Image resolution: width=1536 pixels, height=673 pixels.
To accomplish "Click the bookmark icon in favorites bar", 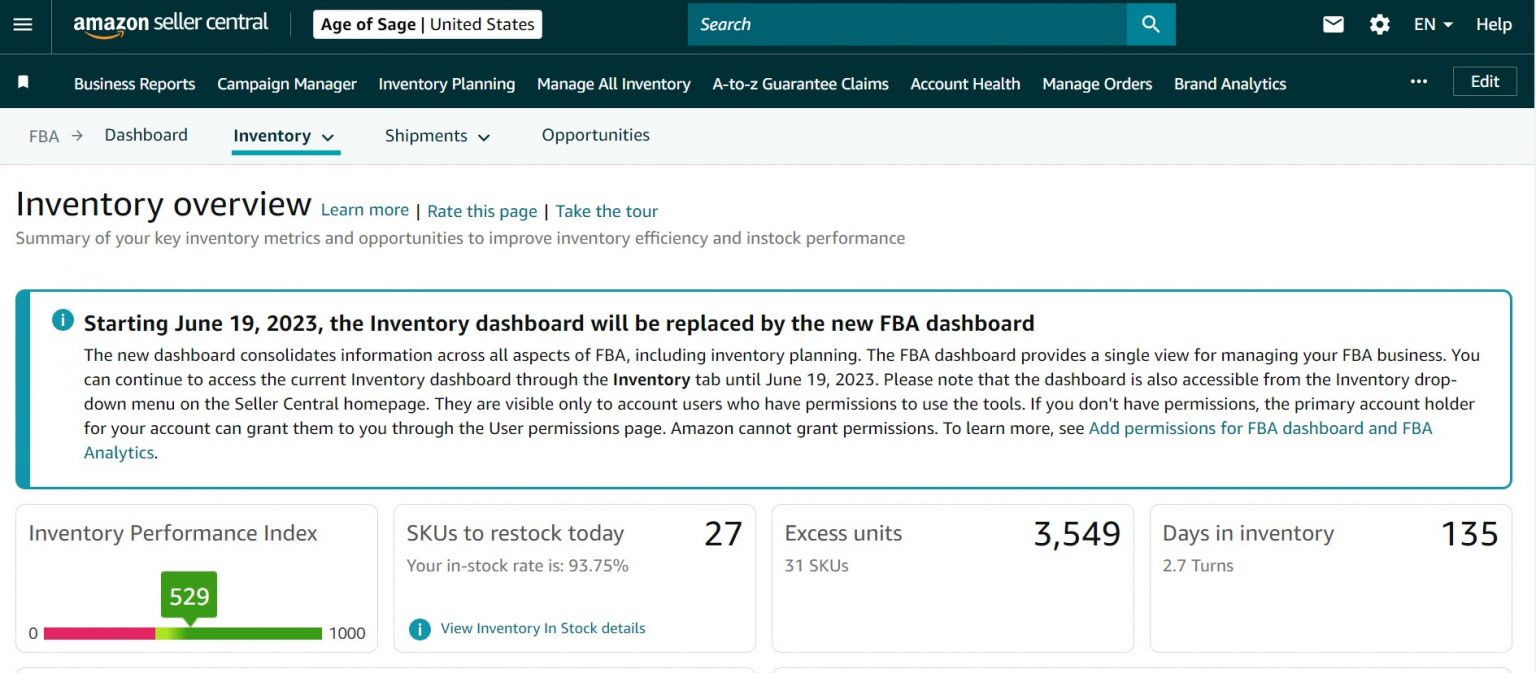I will click(23, 82).
